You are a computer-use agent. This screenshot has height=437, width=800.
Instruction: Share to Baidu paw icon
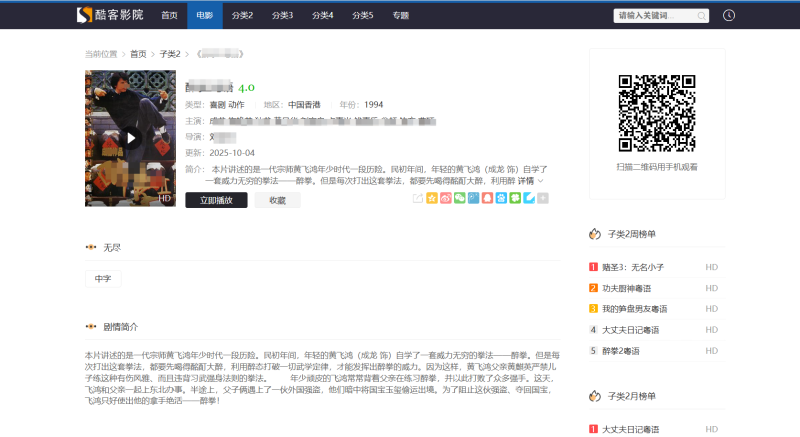(x=501, y=198)
